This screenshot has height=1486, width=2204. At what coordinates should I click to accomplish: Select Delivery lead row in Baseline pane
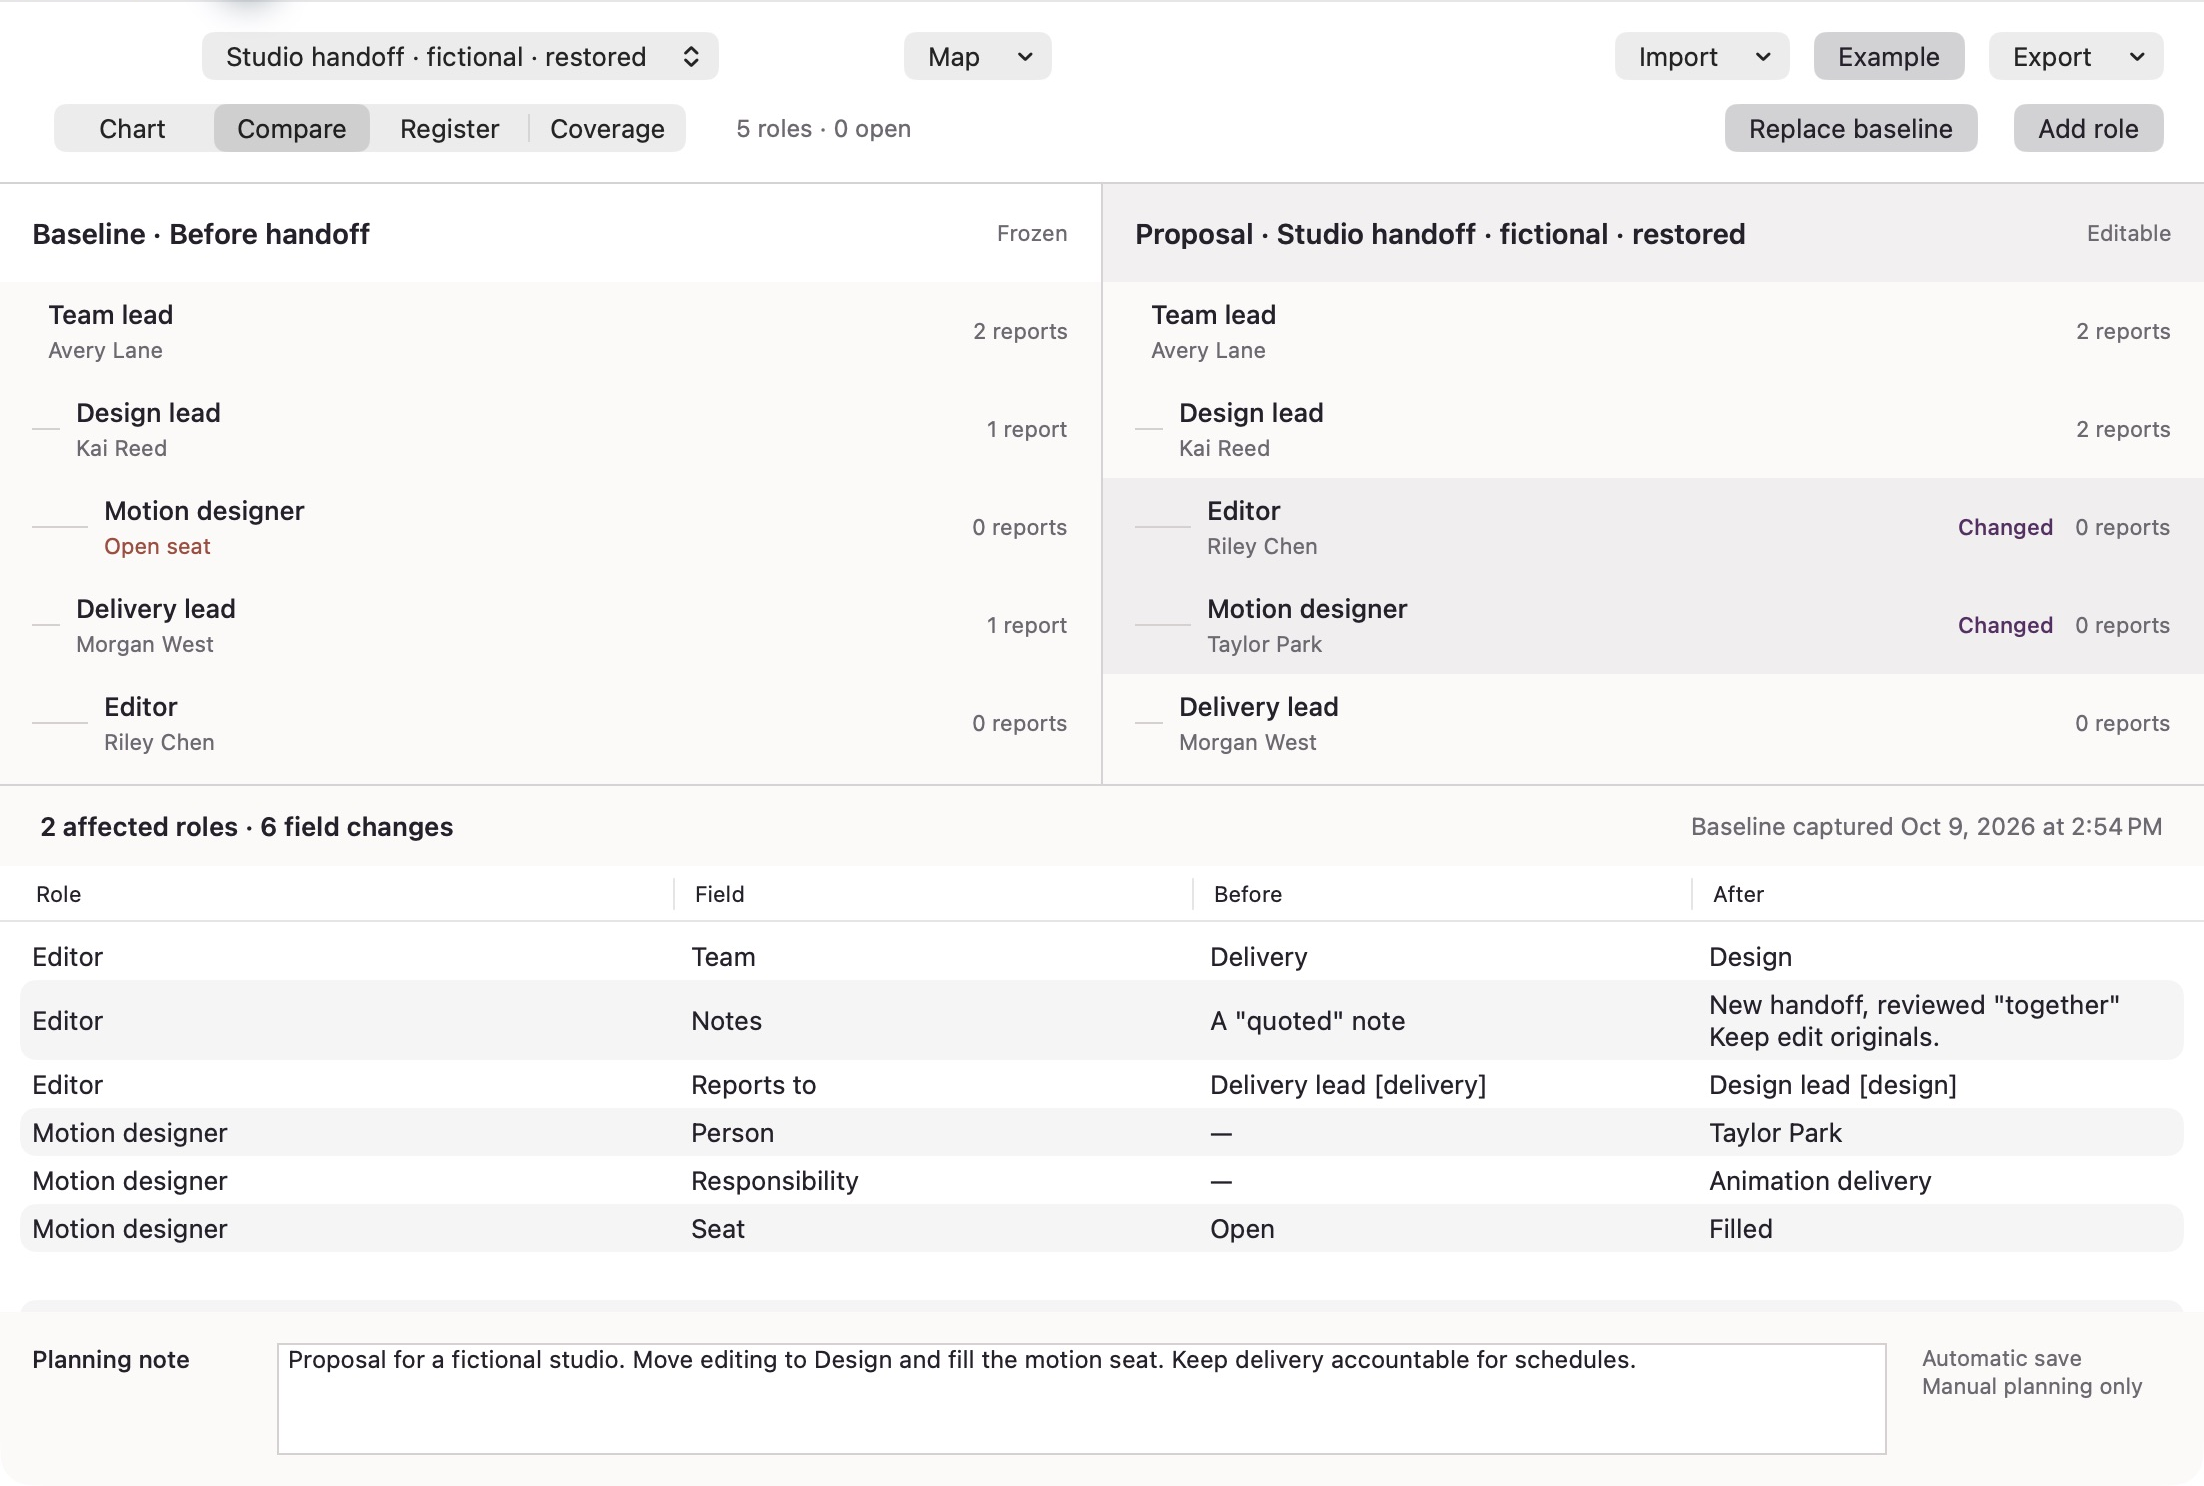(550, 625)
